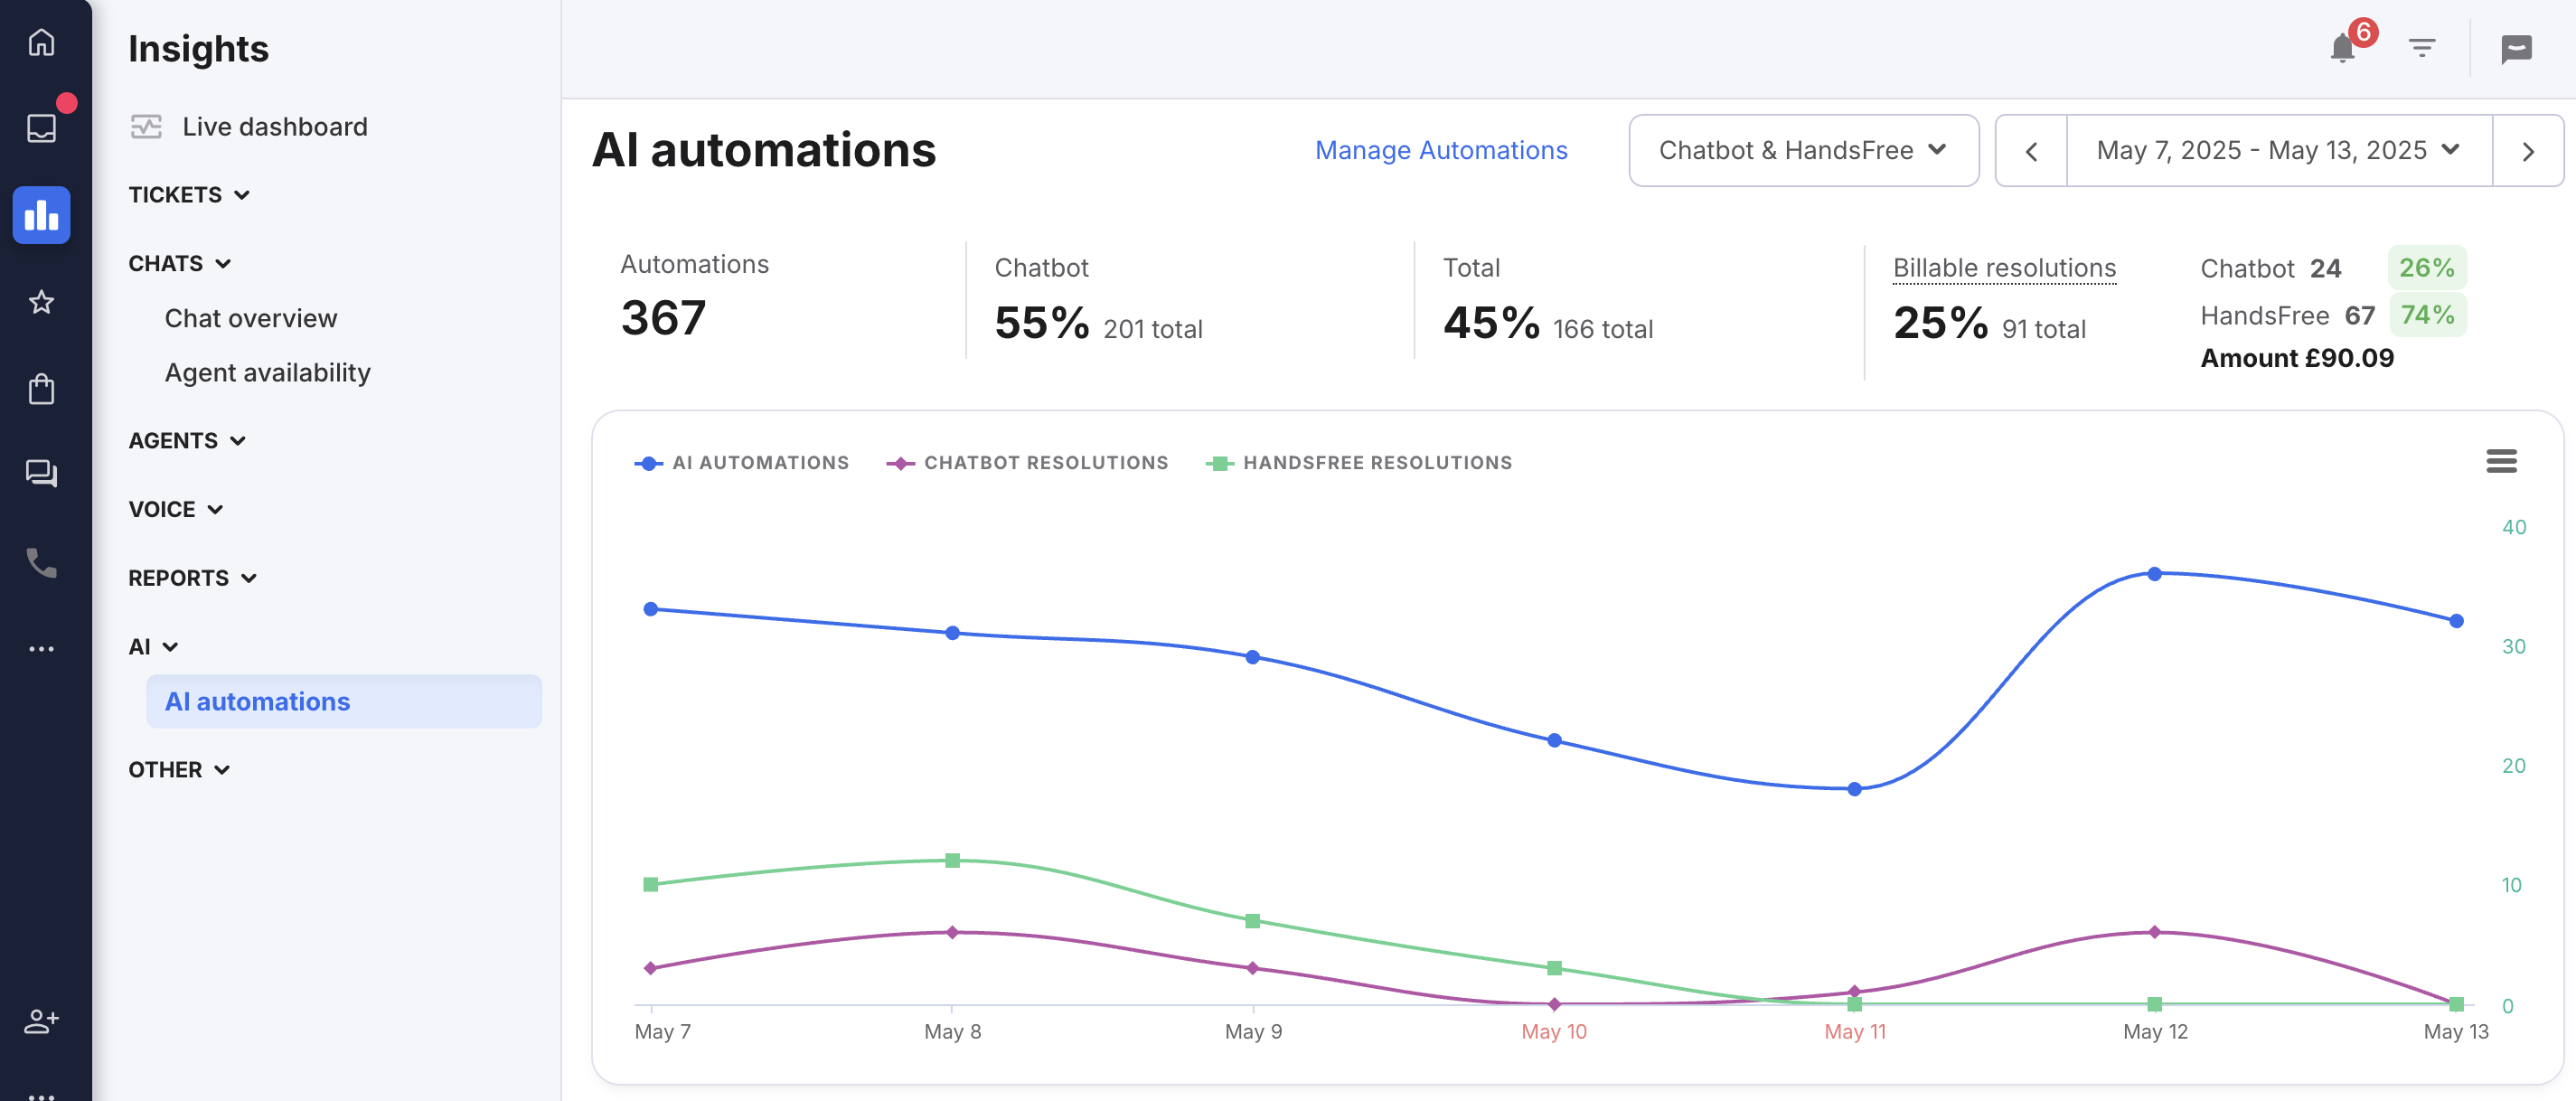Open the inbox tray icon
The width and height of the screenshot is (2576, 1101).
coord(41,128)
